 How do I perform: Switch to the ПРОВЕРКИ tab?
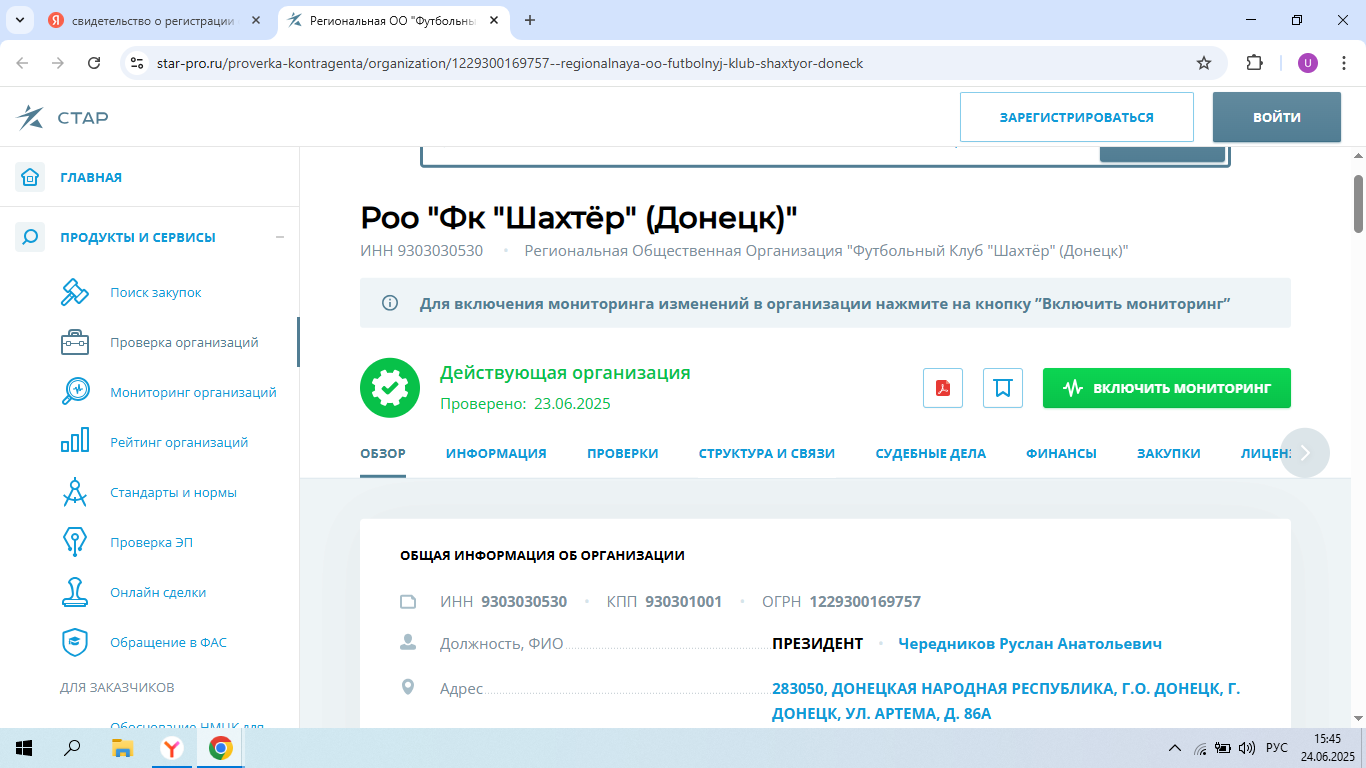[623, 453]
